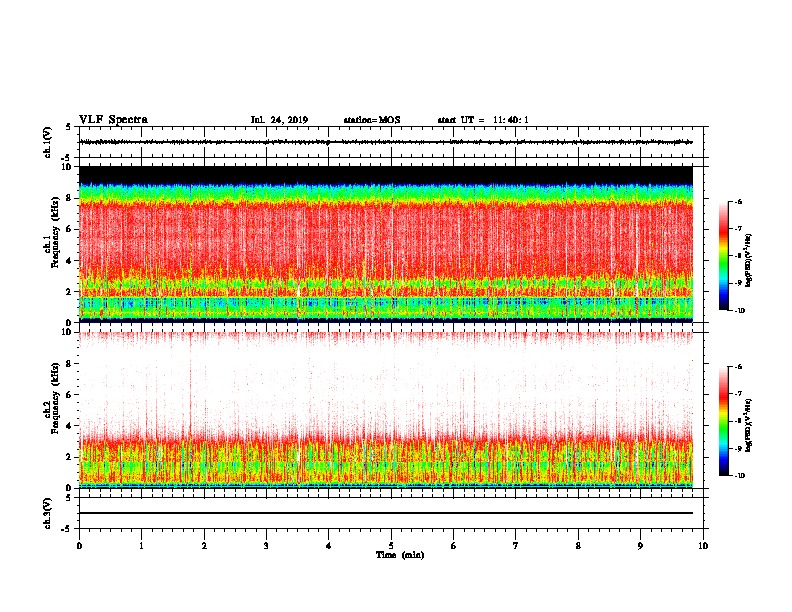Viewport: 792px width, 612px height.
Task: Click the "VLF Spectra" plot title
Action: 113,120
